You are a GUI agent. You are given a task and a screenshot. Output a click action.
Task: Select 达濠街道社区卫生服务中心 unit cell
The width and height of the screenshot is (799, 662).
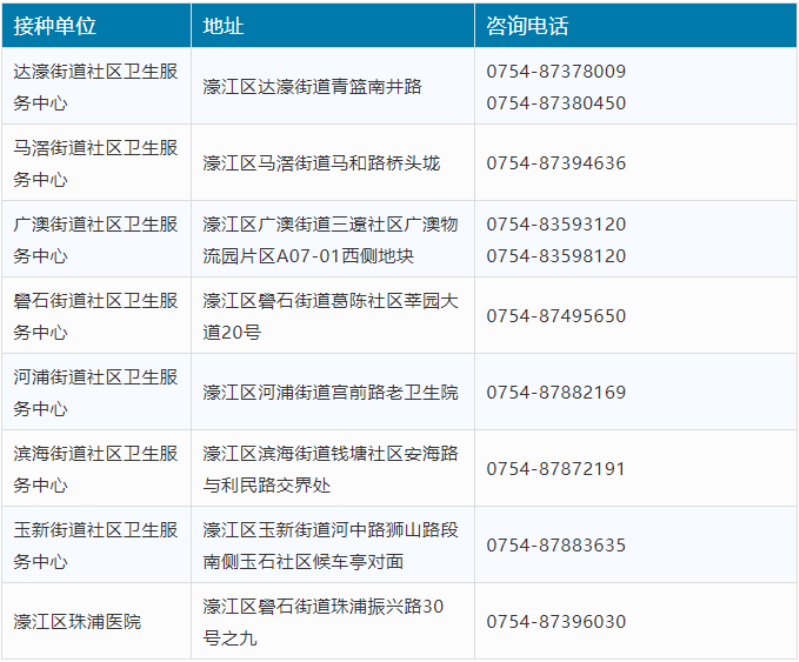[95, 87]
